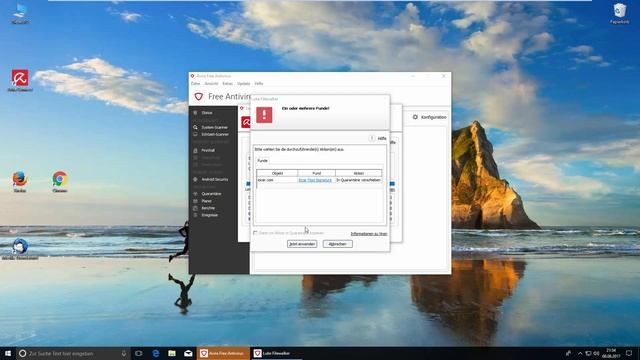Show hidden system tray icons
Image resolution: width=640 pixels, height=360 pixels.
(580, 353)
